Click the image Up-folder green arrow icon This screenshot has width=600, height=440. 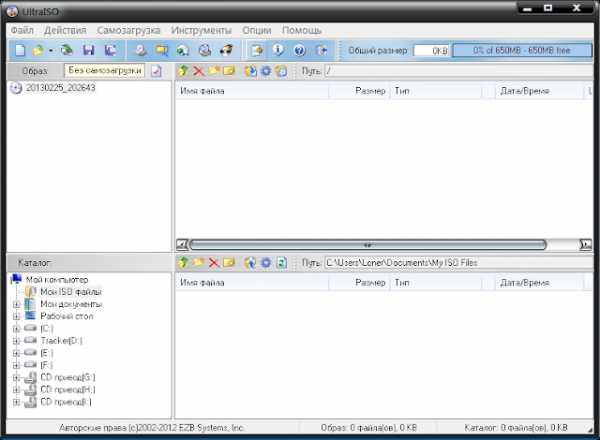click(183, 71)
